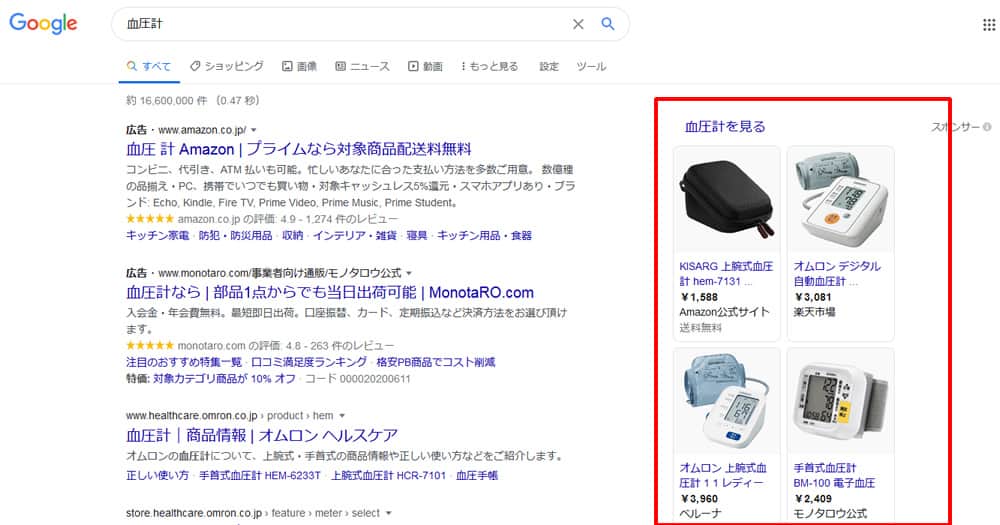1000x525 pixels.
Task: Switch to the 動画 tab
Action: click(425, 66)
